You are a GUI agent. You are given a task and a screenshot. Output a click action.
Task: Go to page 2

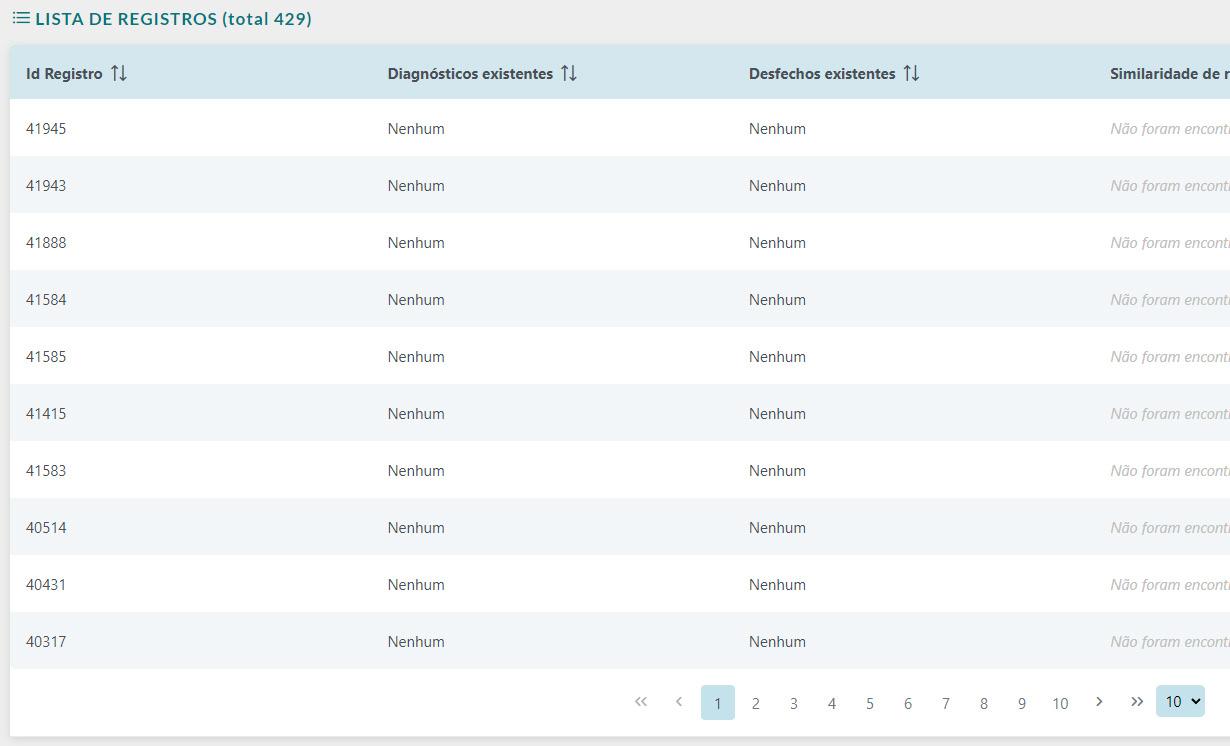click(x=756, y=702)
